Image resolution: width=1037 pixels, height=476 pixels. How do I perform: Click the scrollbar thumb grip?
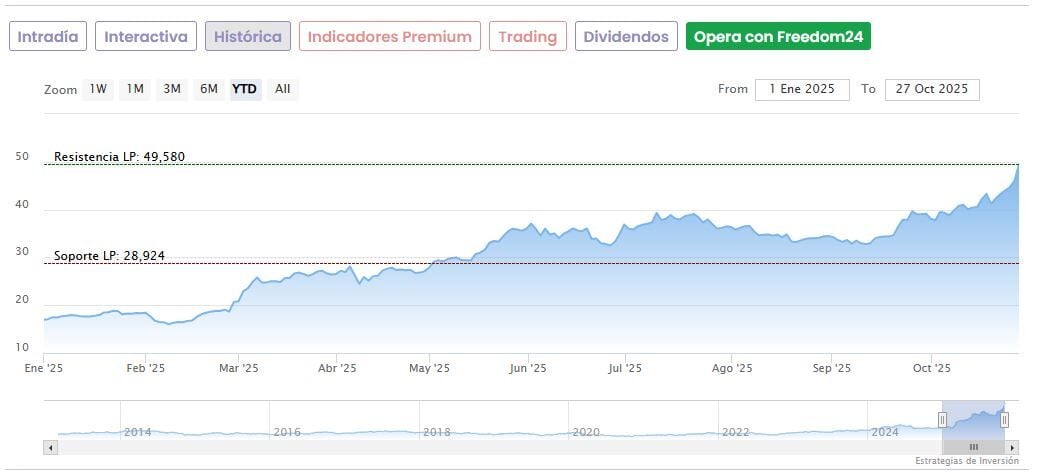pos(973,447)
